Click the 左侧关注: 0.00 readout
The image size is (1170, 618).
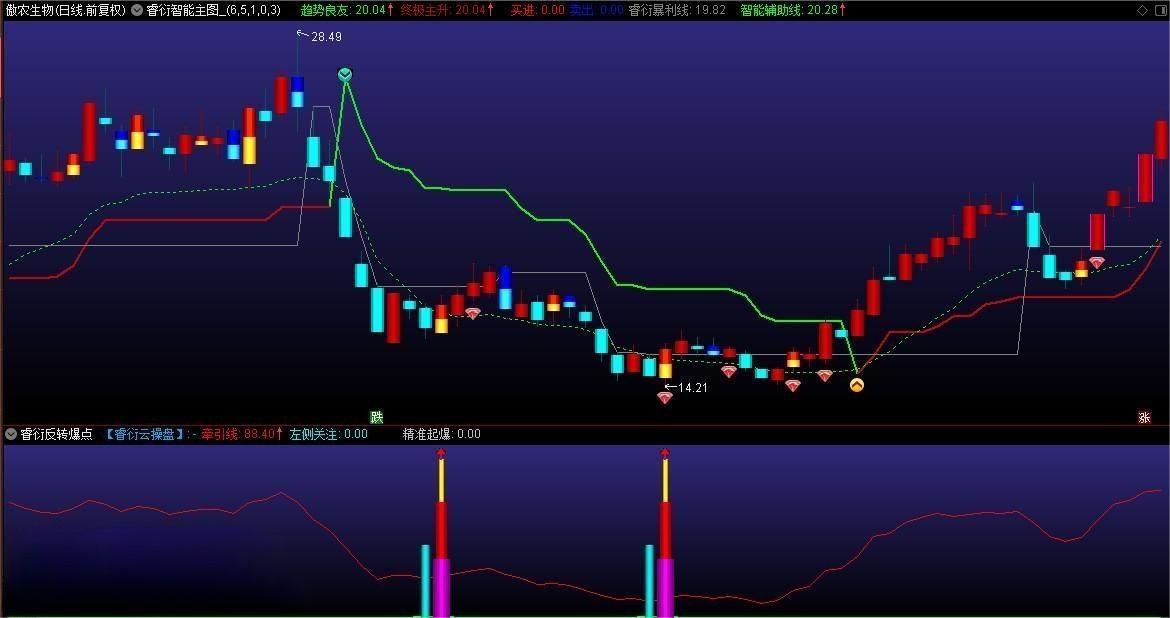[328, 434]
